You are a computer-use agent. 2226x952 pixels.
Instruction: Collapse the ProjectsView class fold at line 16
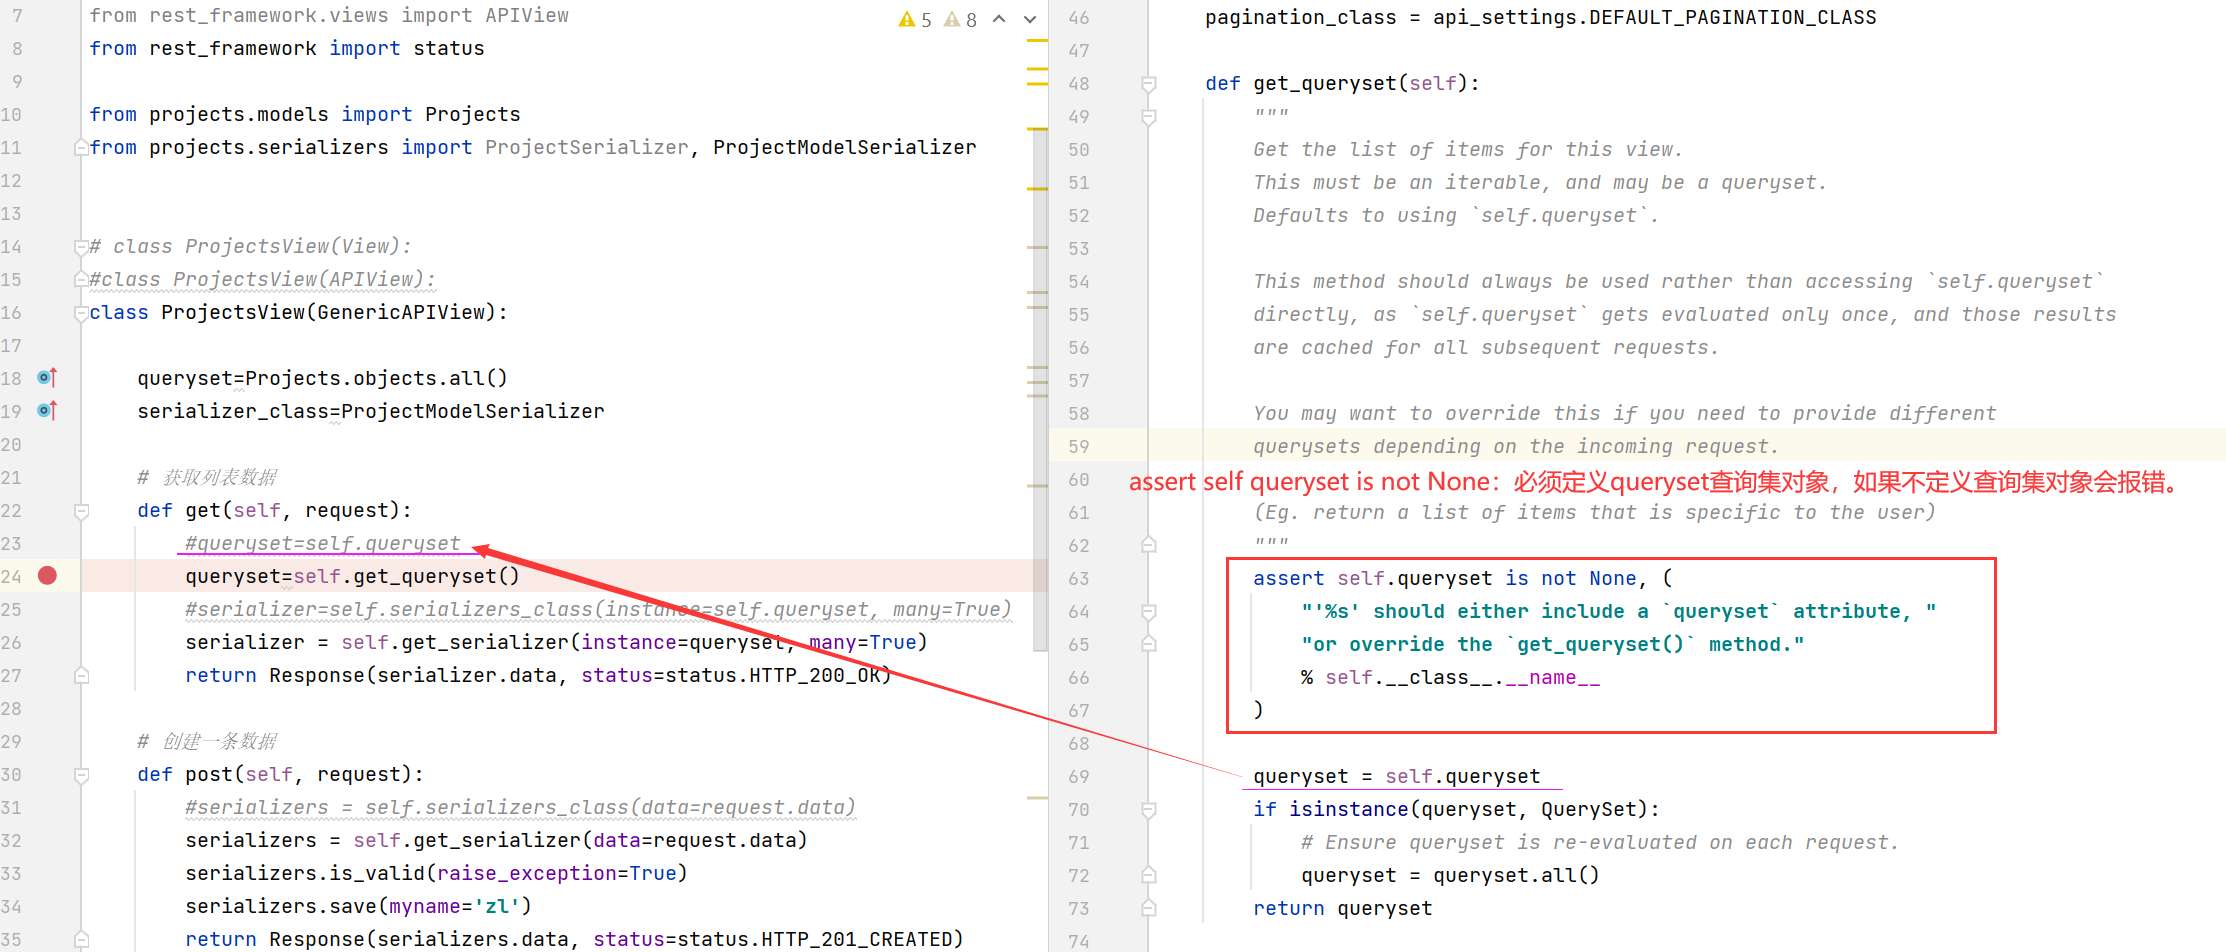point(81,313)
